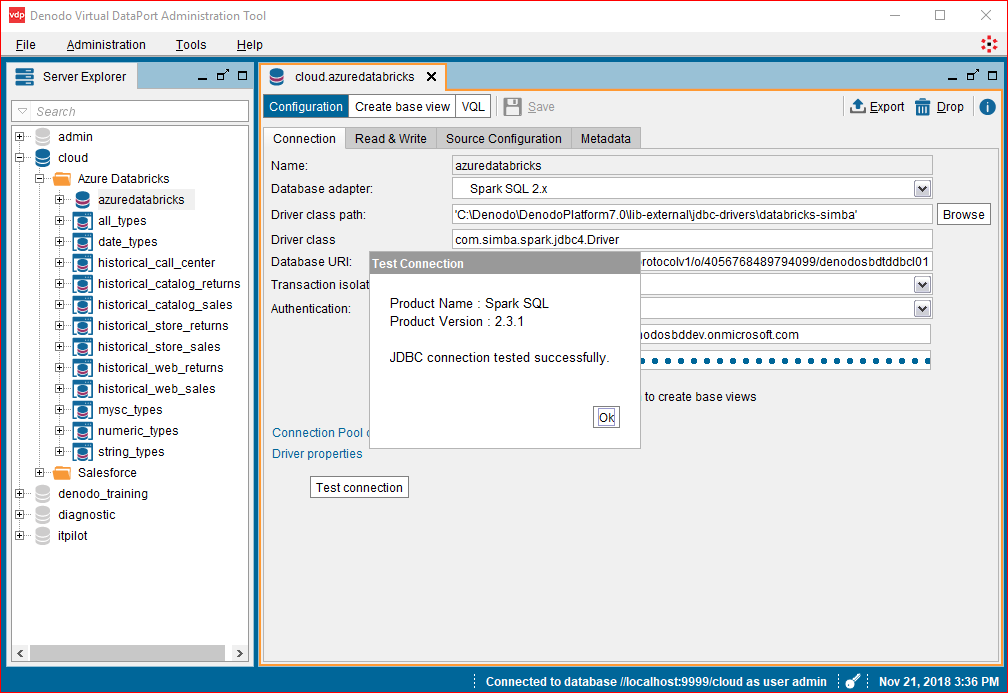This screenshot has height=693, width=1008.
Task: Collapse the Azure Databricks folder
Action: pyautogui.click(x=40, y=179)
